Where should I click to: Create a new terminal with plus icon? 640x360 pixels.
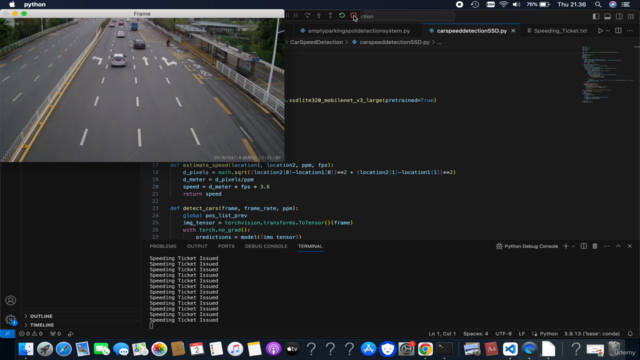(566, 246)
